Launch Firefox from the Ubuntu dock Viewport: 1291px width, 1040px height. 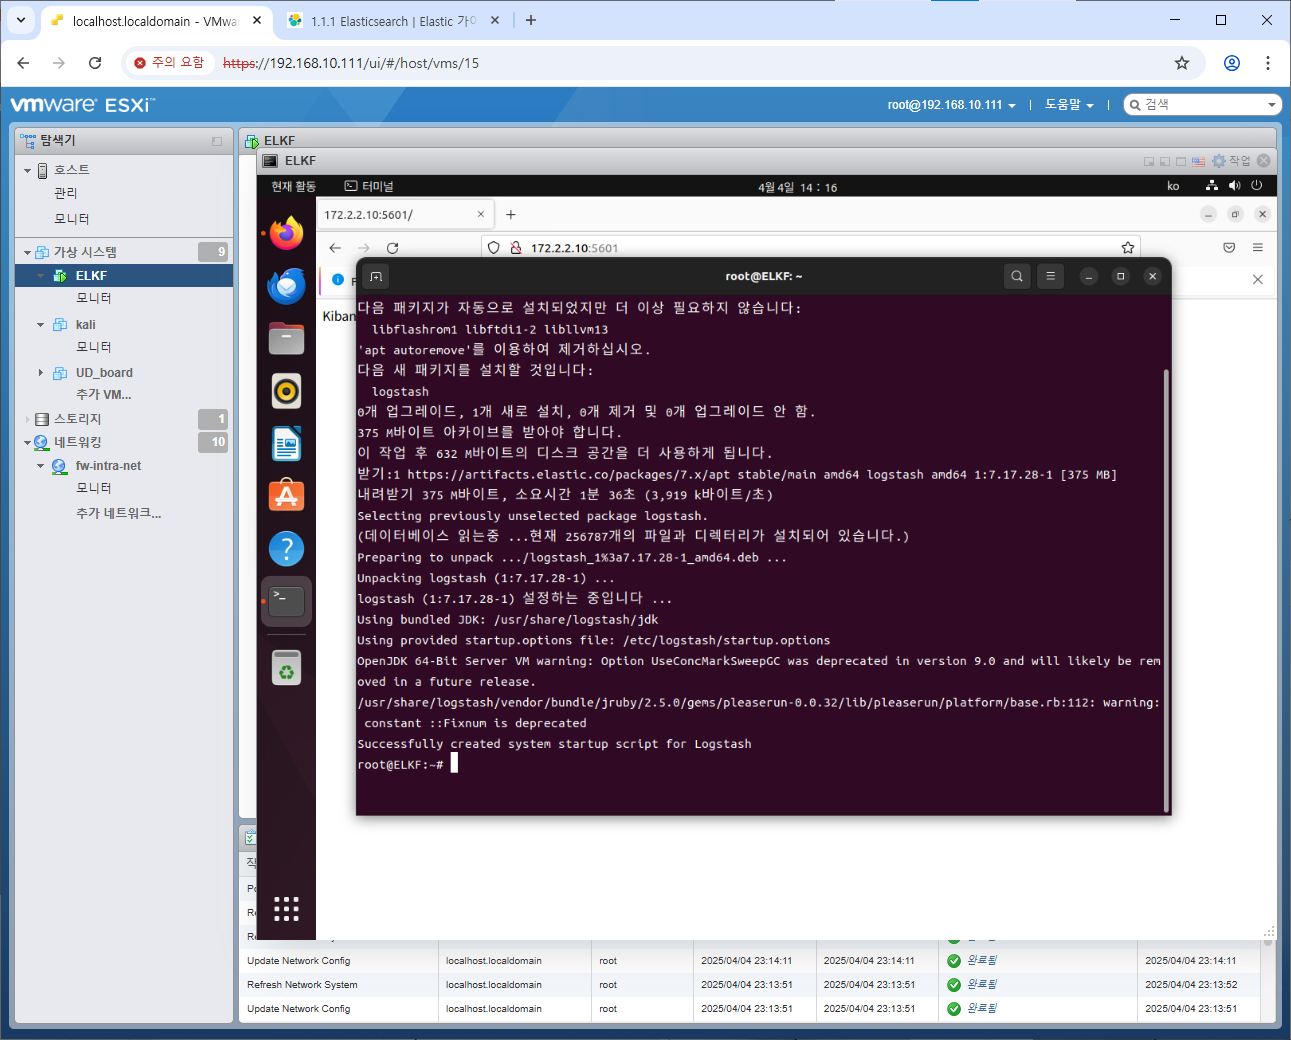click(286, 234)
